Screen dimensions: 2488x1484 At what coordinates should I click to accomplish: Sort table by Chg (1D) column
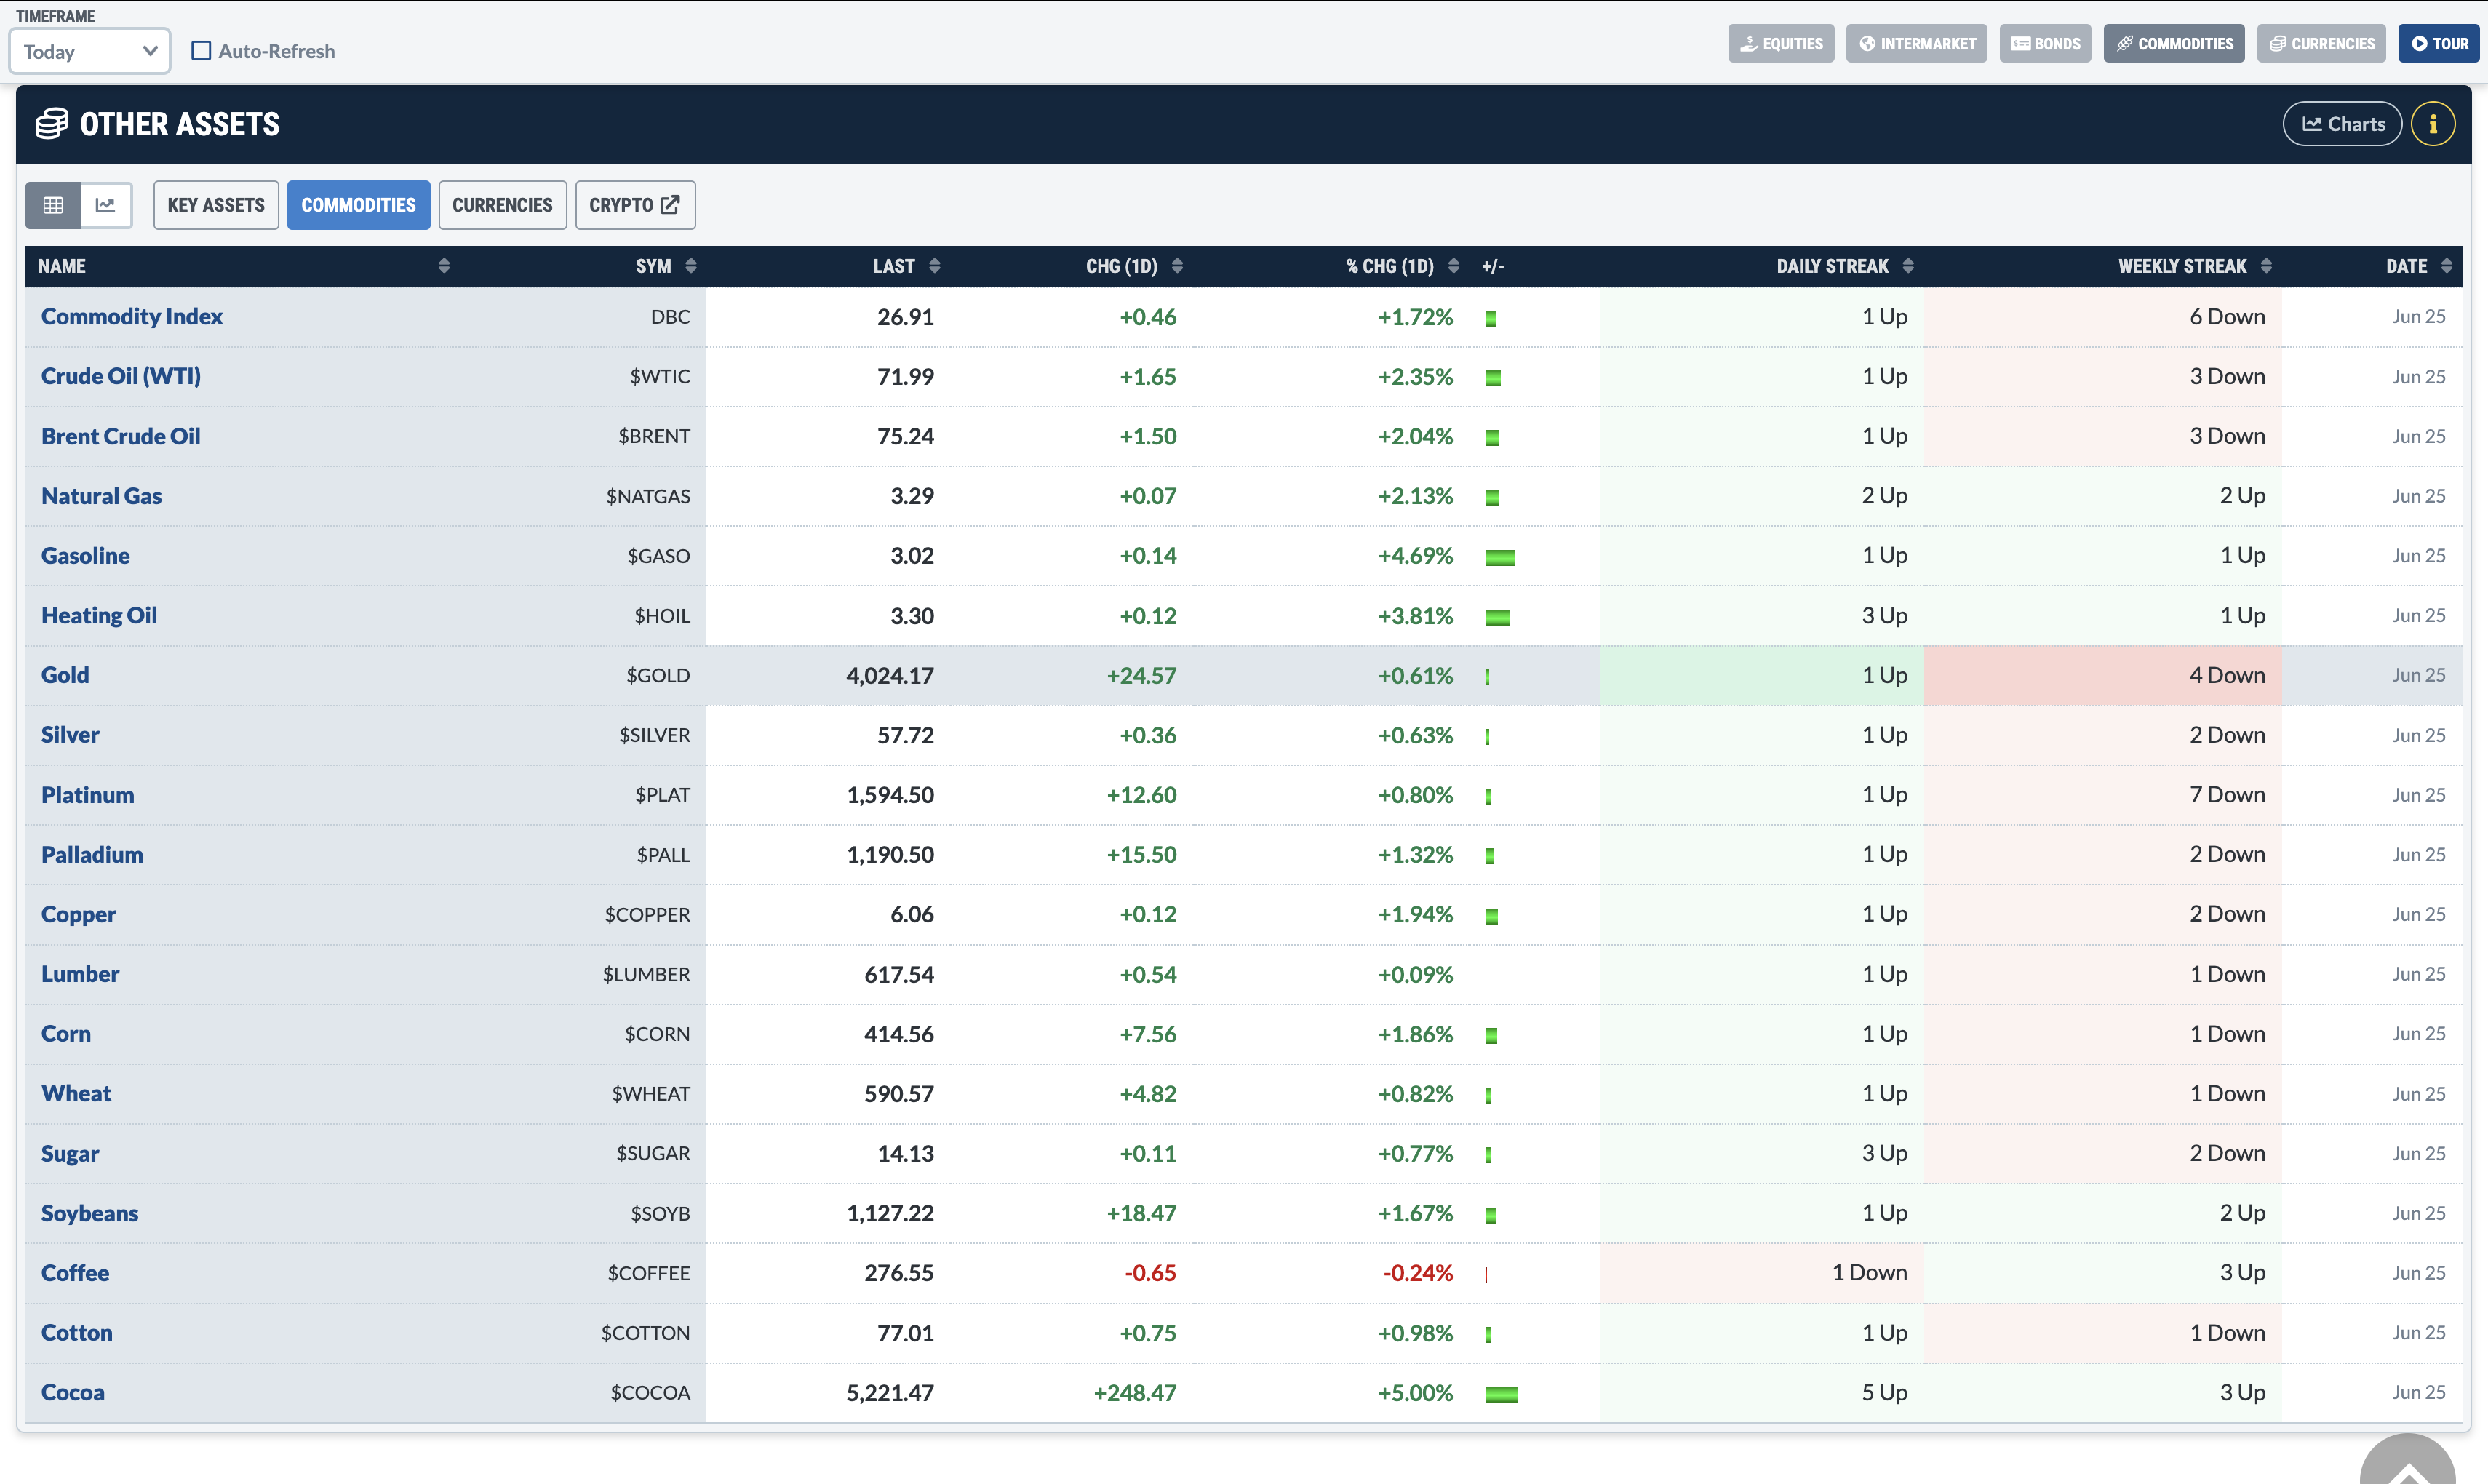(x=1176, y=266)
